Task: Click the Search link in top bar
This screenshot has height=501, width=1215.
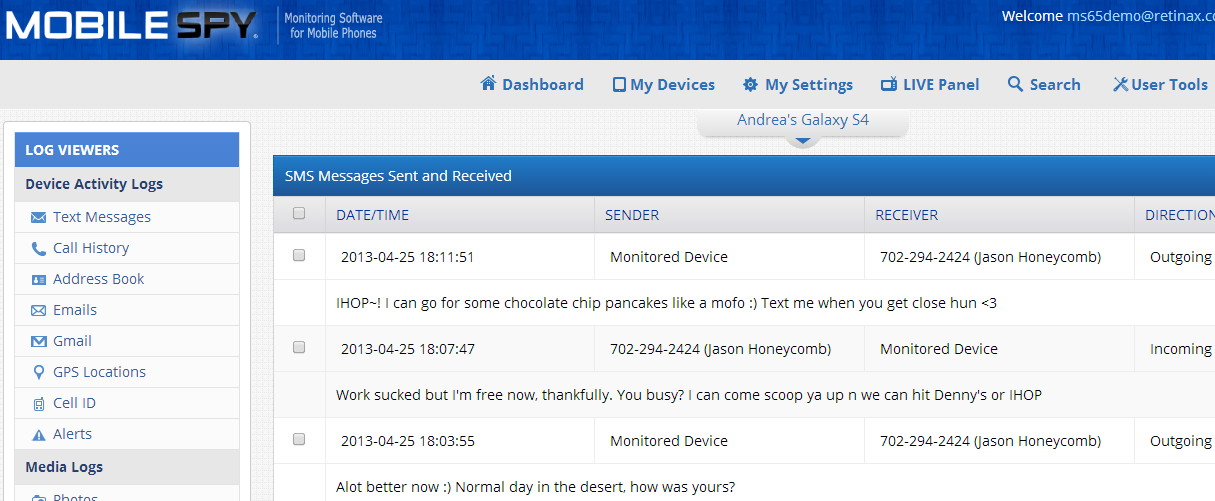Action: (1044, 85)
